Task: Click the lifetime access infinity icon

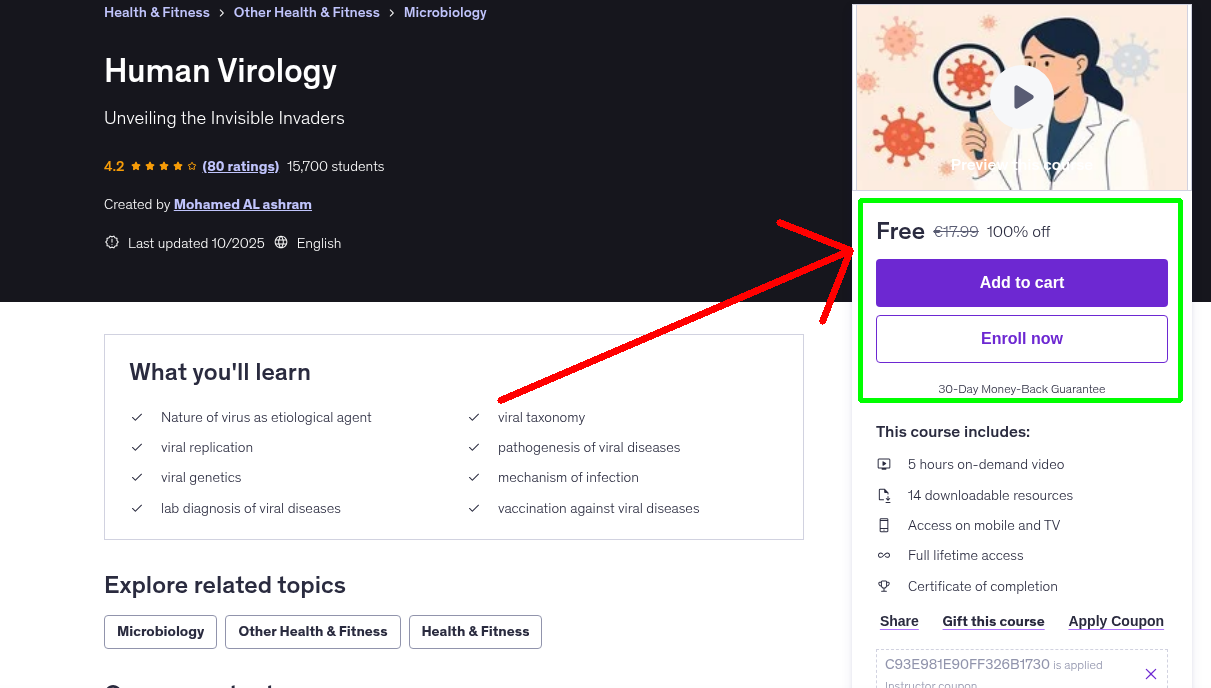Action: pyautogui.click(x=884, y=555)
